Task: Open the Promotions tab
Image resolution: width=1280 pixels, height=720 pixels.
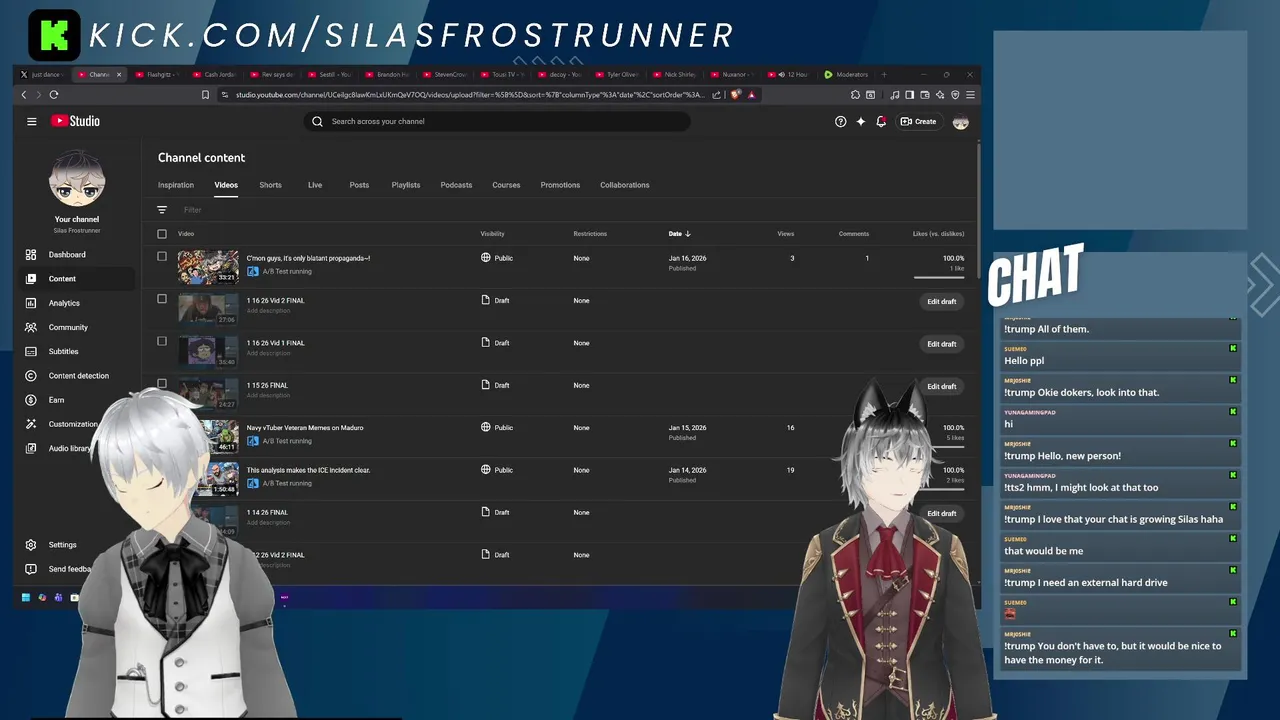Action: pyautogui.click(x=560, y=185)
